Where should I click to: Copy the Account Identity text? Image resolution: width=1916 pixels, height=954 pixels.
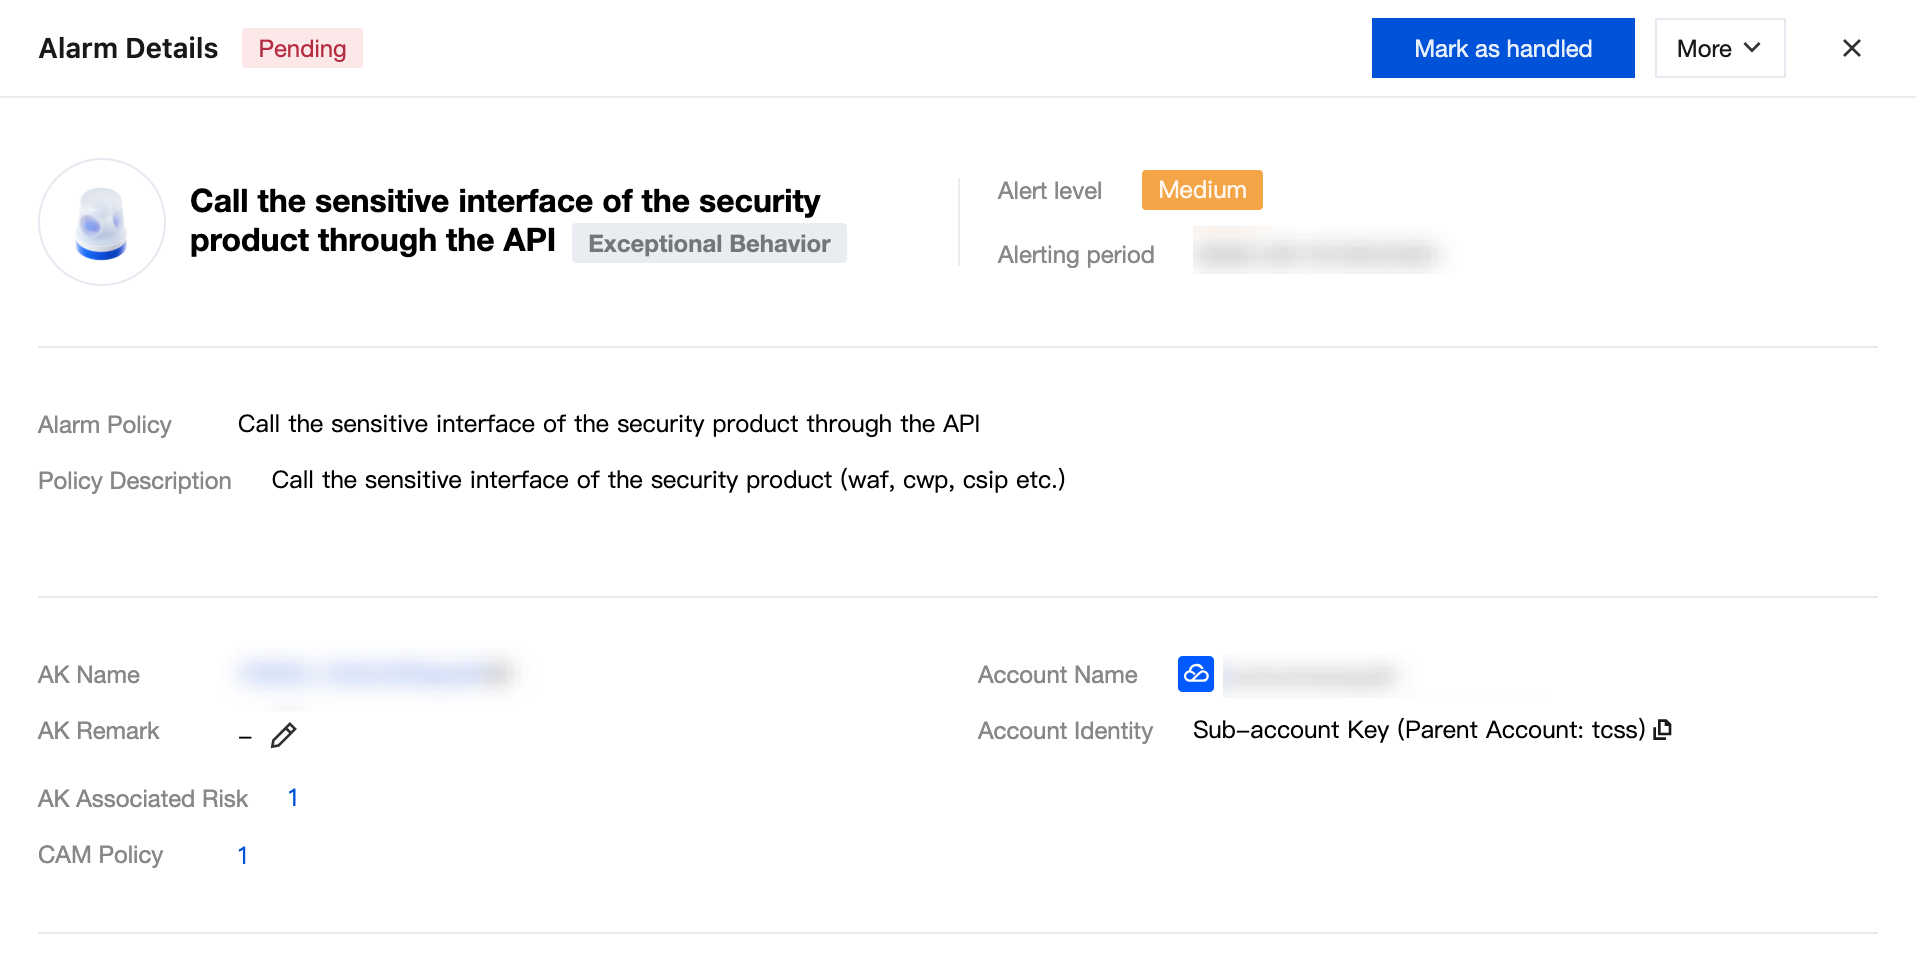[1663, 730]
